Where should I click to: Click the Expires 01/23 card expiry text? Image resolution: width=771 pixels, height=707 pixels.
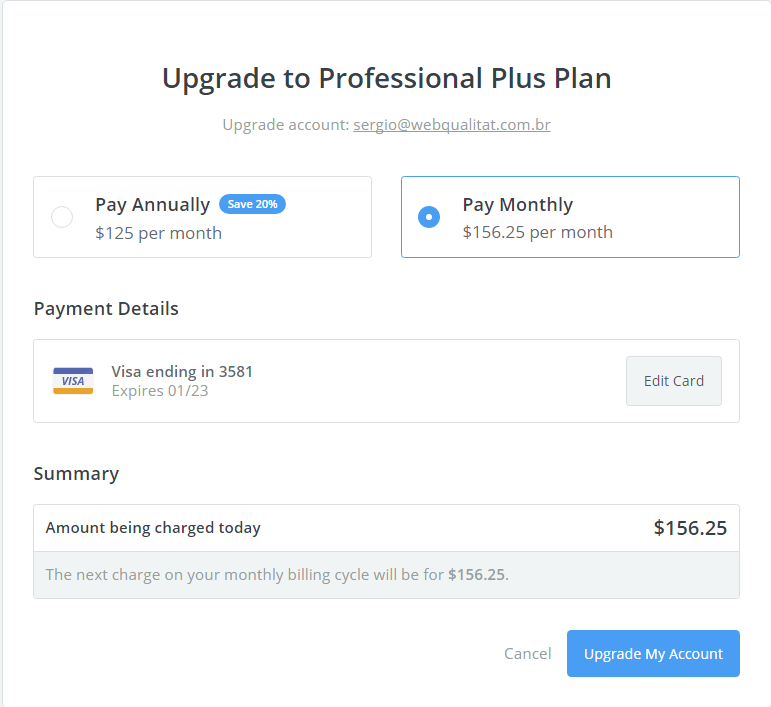[x=160, y=390]
